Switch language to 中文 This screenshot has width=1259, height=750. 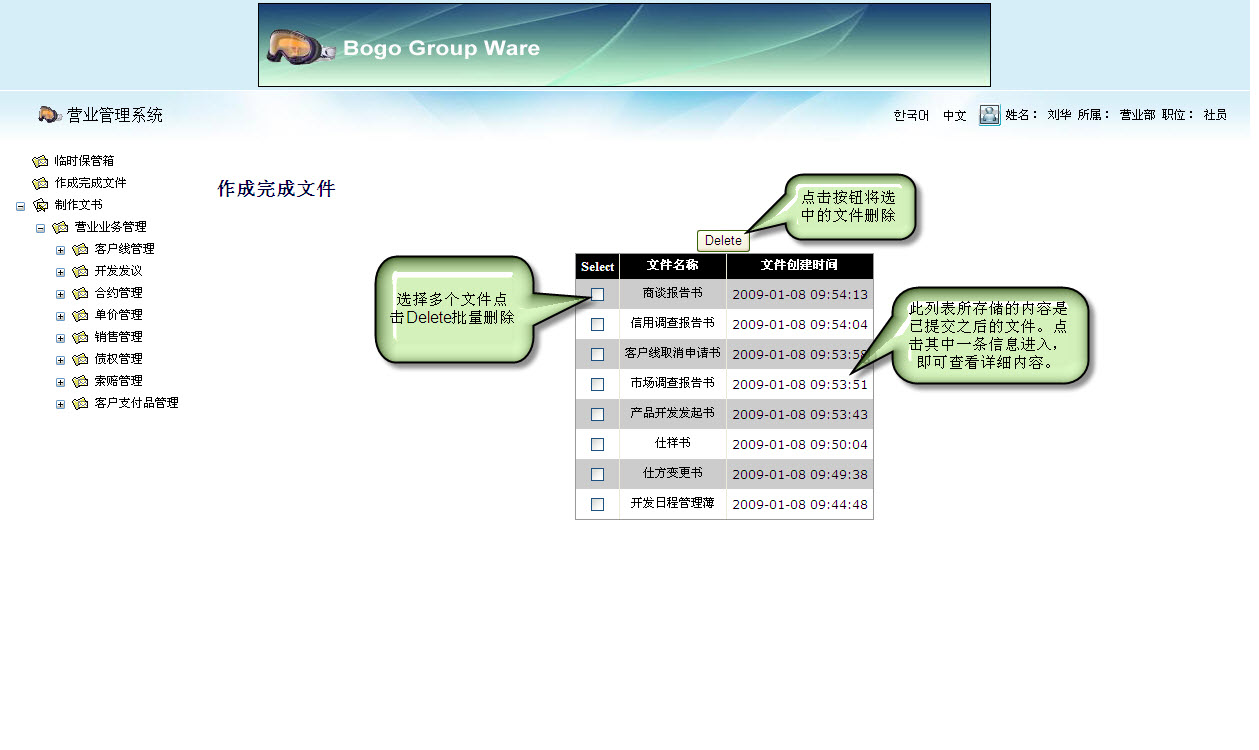click(x=954, y=116)
